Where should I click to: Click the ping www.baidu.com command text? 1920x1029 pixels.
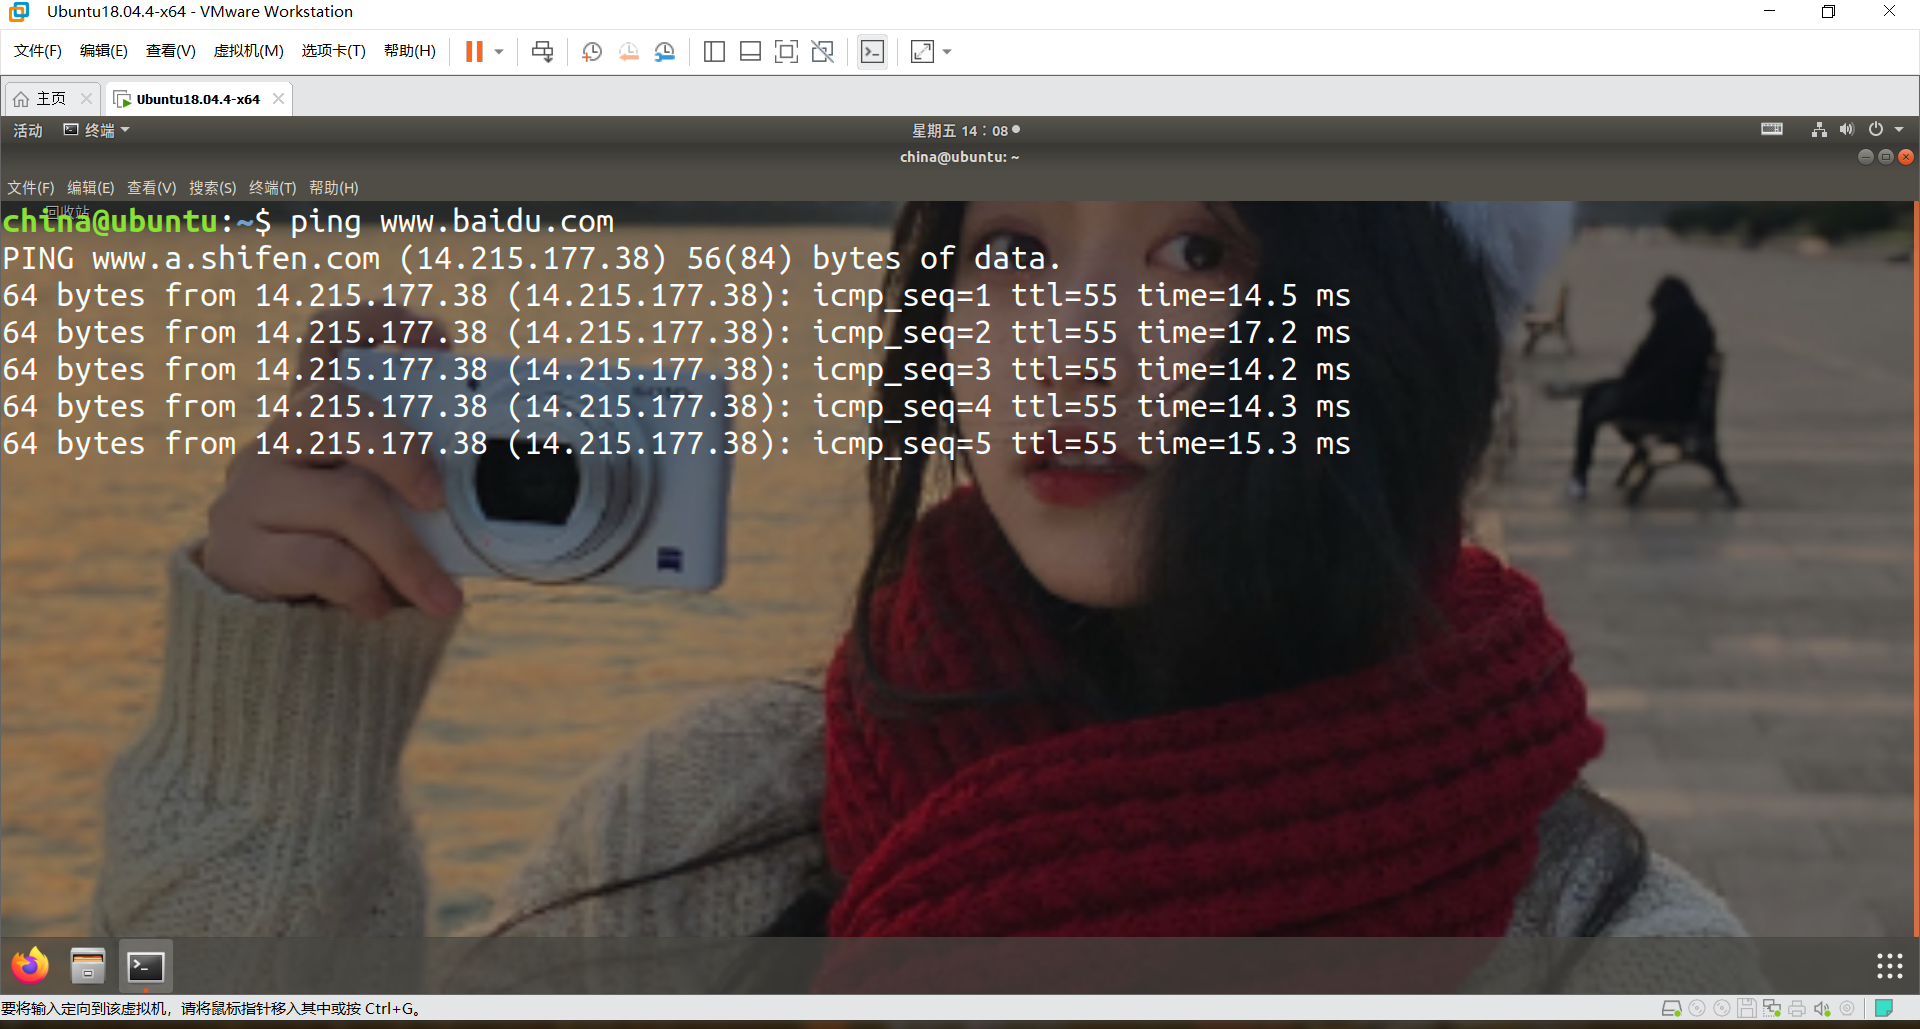pyautogui.click(x=452, y=221)
